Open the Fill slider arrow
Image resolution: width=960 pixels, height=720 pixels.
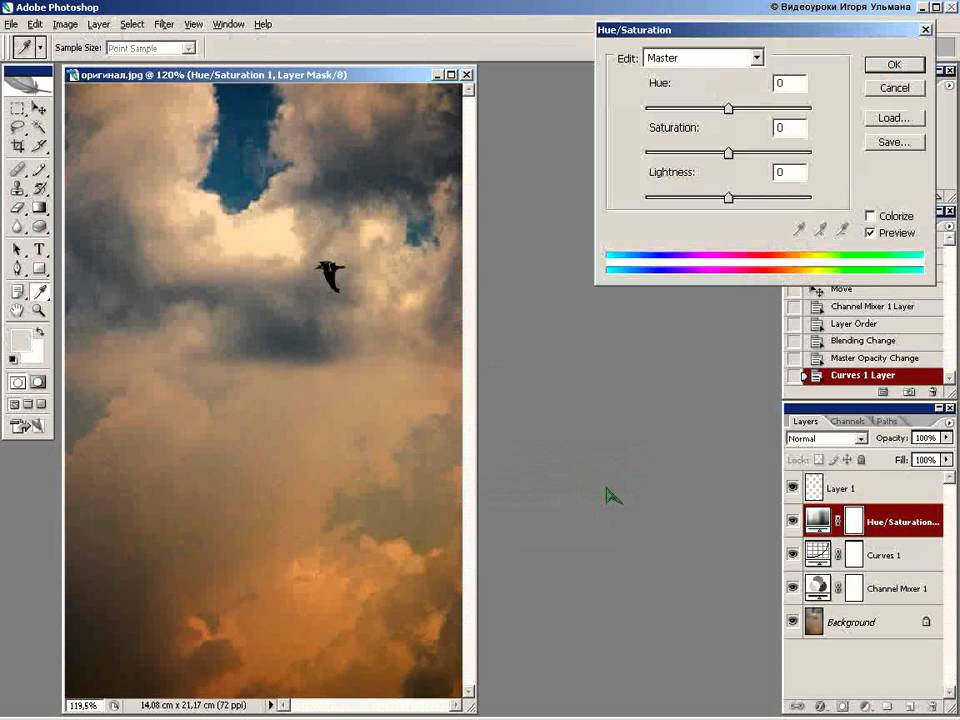[x=947, y=459]
